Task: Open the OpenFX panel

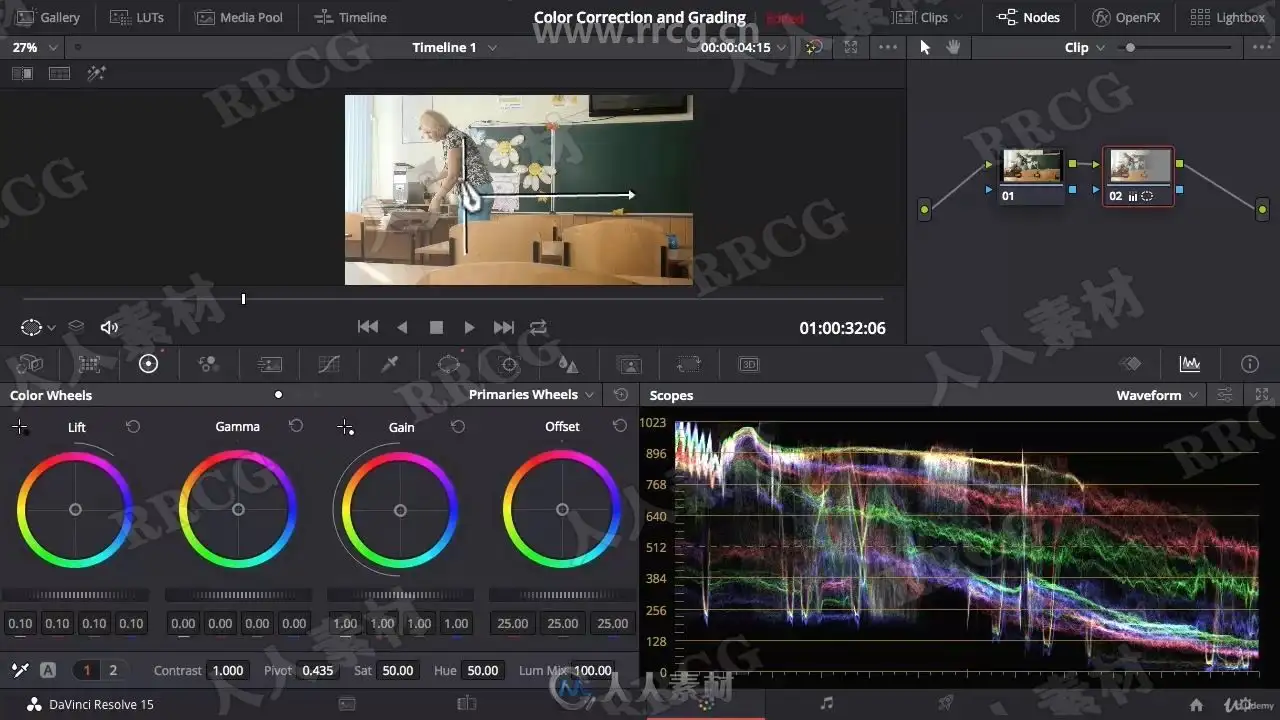Action: tap(1126, 17)
